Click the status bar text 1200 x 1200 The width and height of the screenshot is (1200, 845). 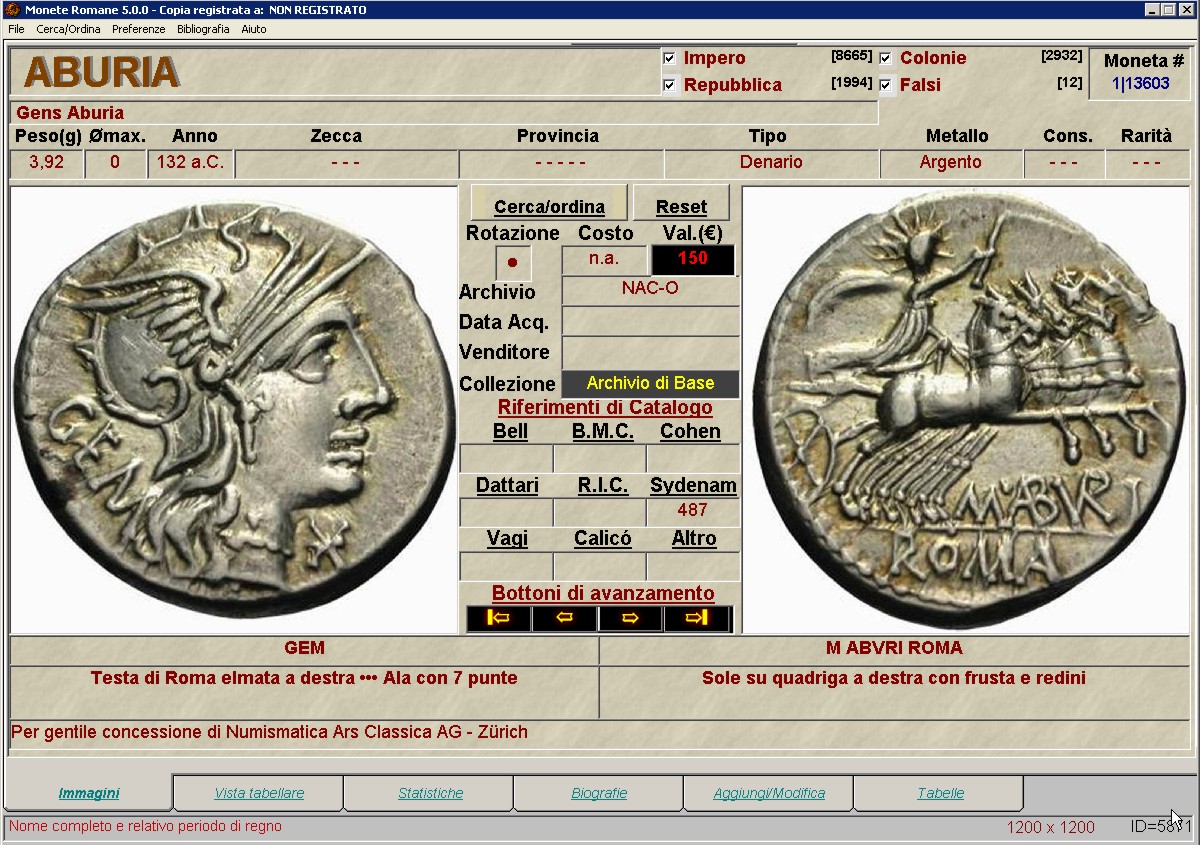pos(1050,828)
